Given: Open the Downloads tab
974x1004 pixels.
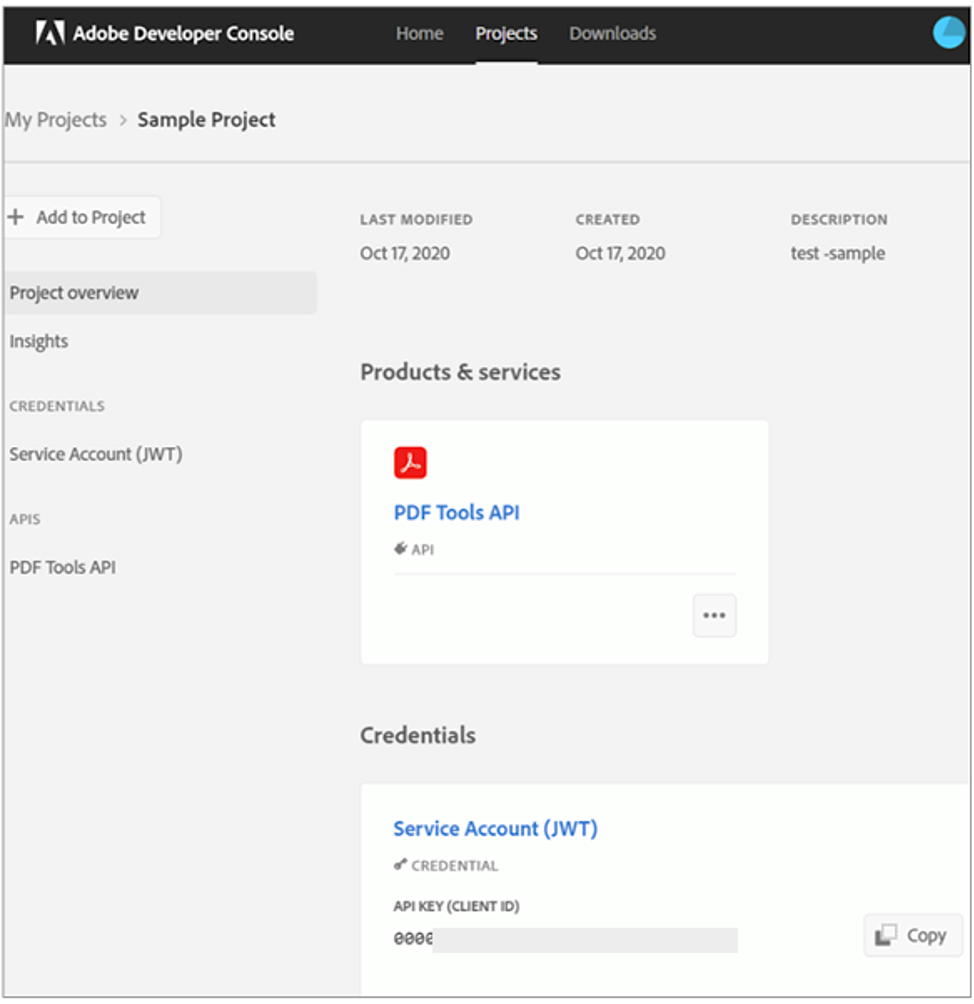Looking at the screenshot, I should pyautogui.click(x=612, y=33).
